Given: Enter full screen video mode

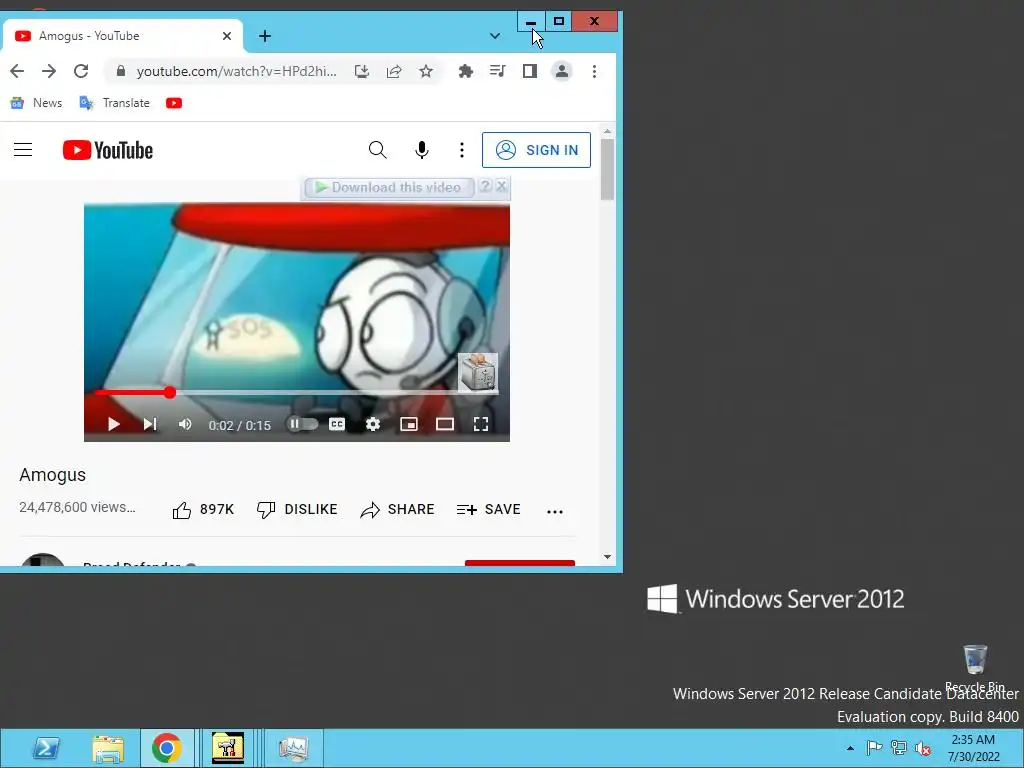Looking at the screenshot, I should pos(481,424).
